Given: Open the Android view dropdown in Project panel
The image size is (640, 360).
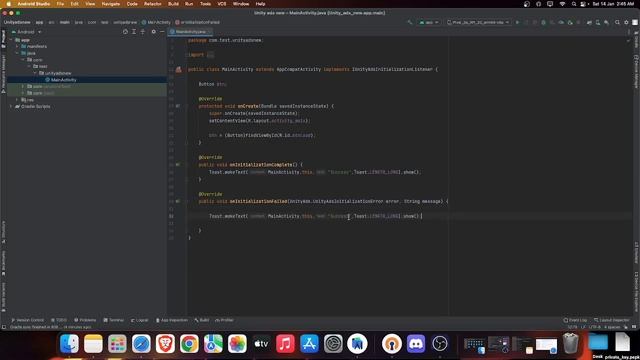Looking at the screenshot, I should coord(27,32).
